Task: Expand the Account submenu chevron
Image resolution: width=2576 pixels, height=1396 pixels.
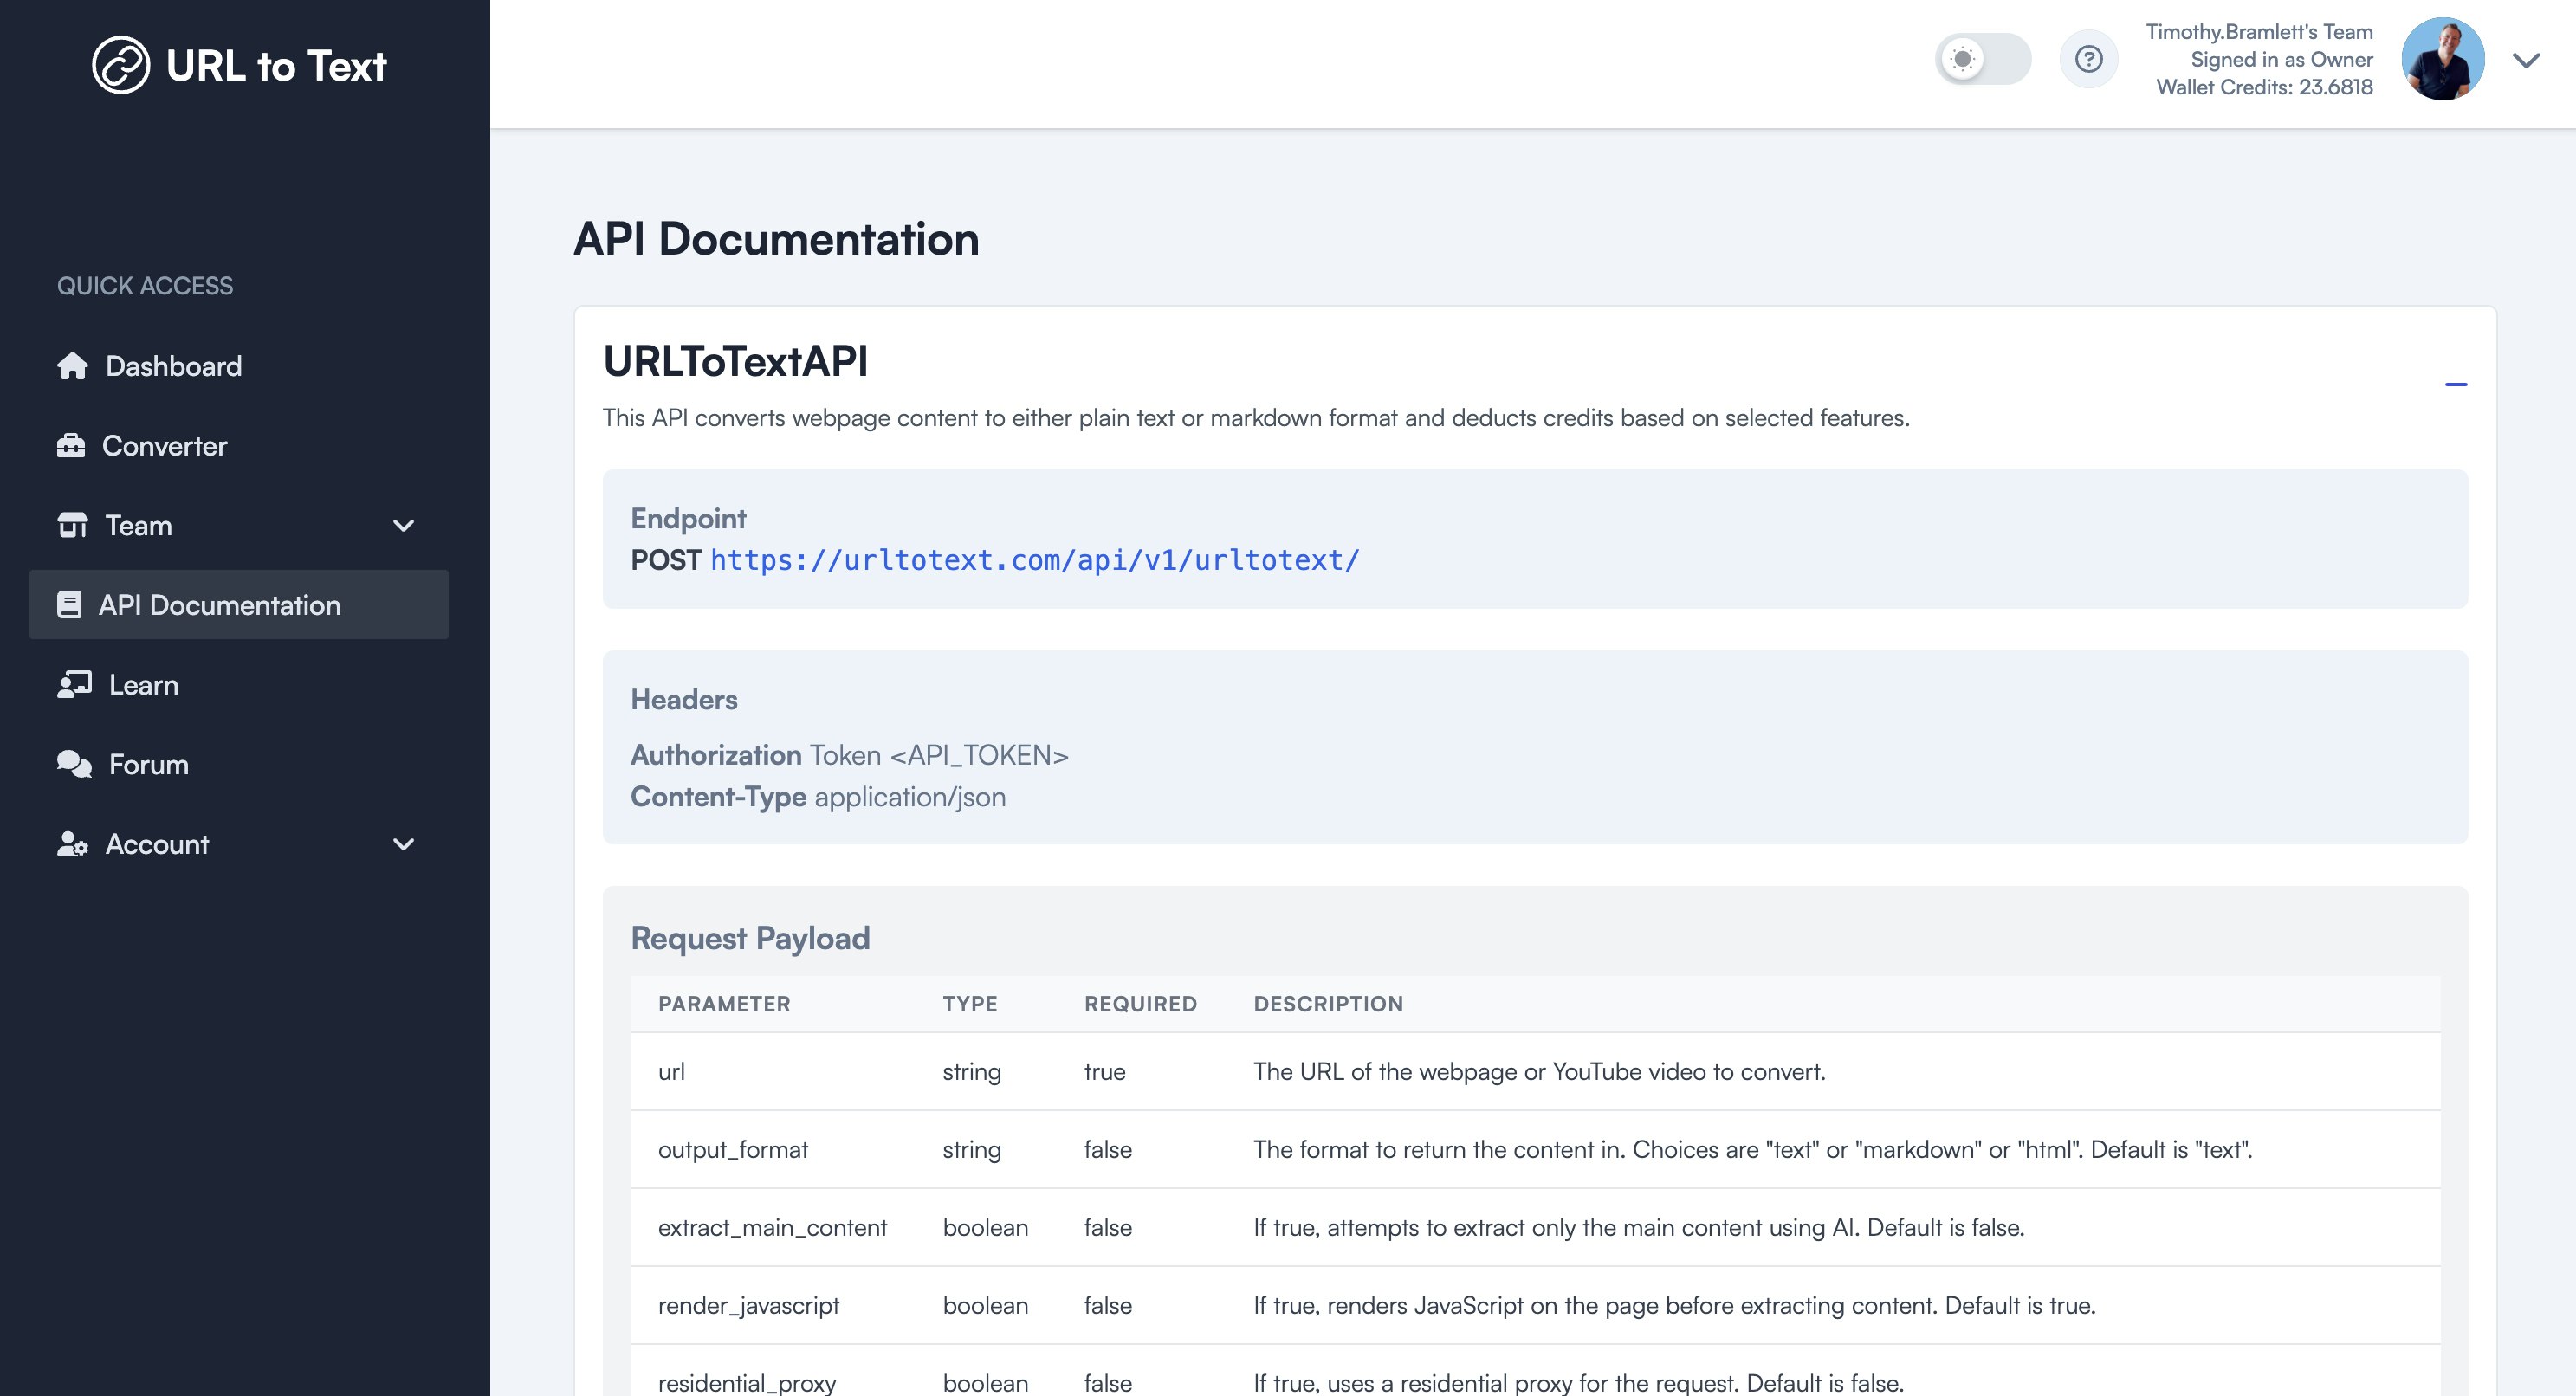Action: pyautogui.click(x=403, y=844)
